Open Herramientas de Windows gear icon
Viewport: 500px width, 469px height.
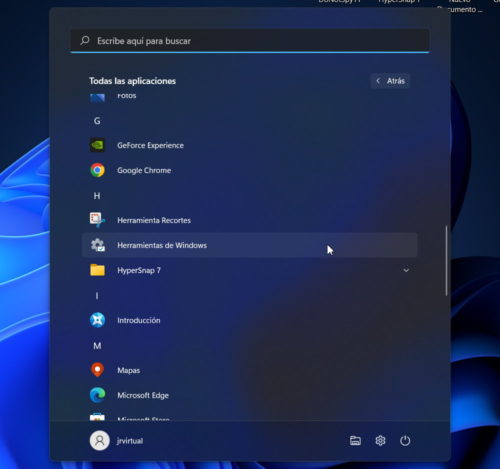(98, 245)
